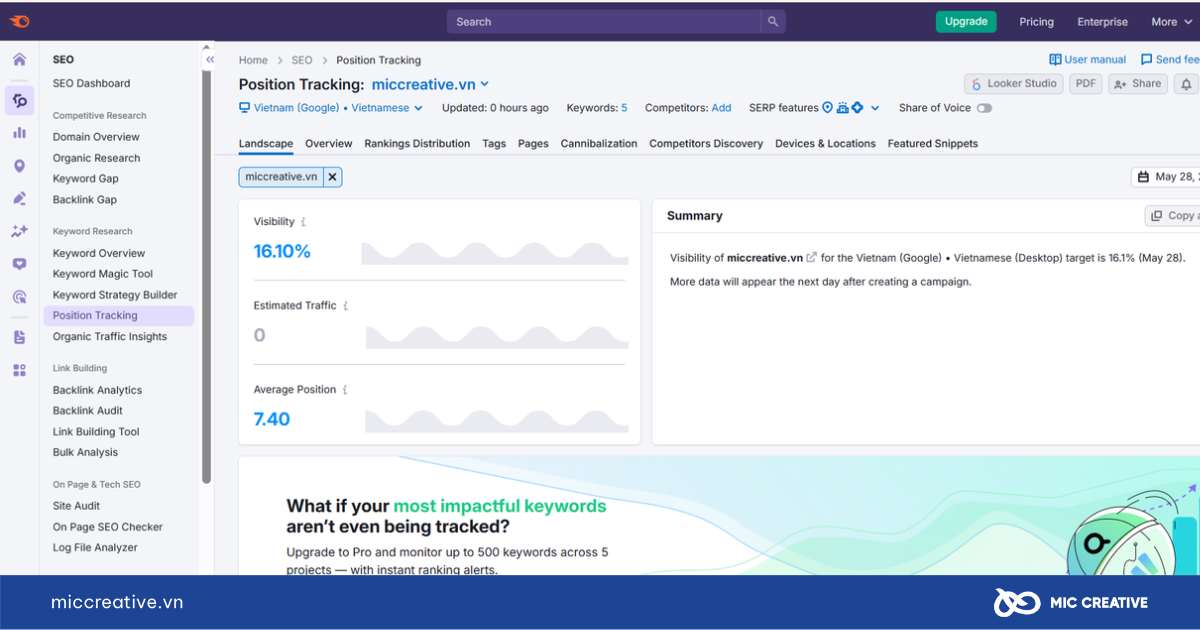Collapse the SEO sidebar with double chevron
The width and height of the screenshot is (1200, 630).
point(210,60)
